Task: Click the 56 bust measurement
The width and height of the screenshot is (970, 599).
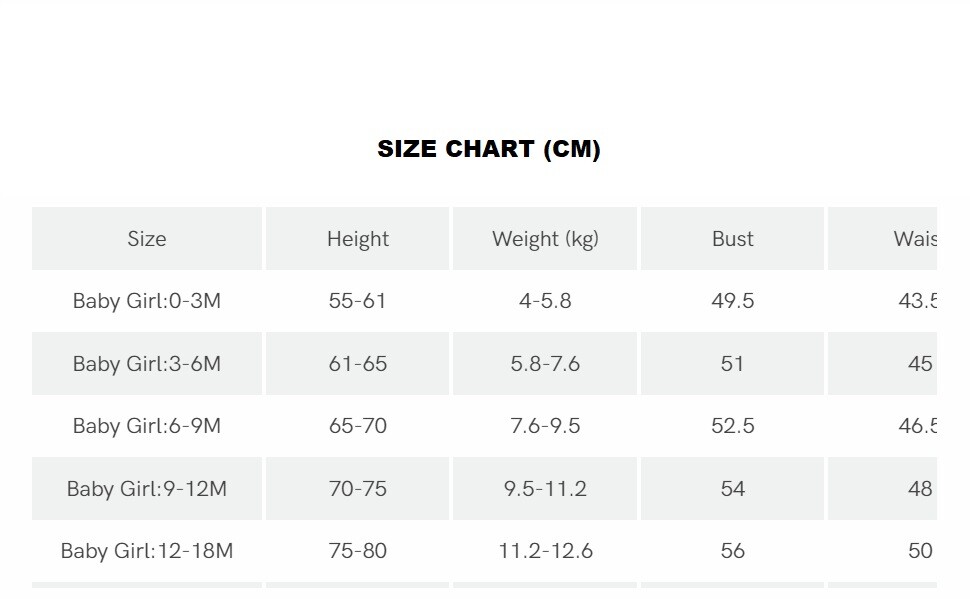Action: click(x=732, y=551)
